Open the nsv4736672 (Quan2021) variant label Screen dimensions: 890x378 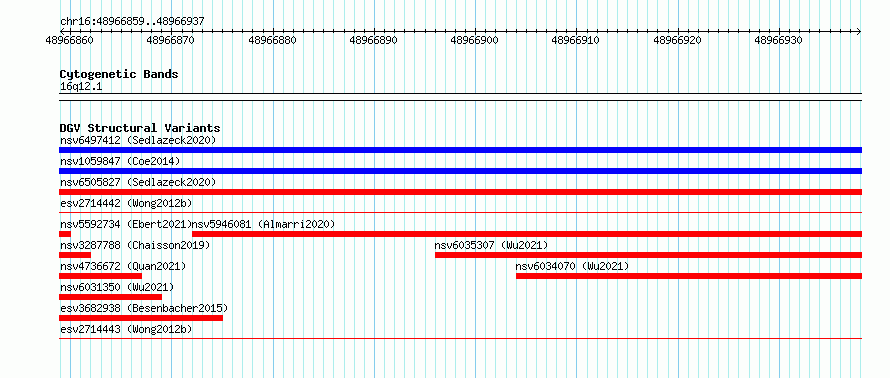pyautogui.click(x=123, y=266)
